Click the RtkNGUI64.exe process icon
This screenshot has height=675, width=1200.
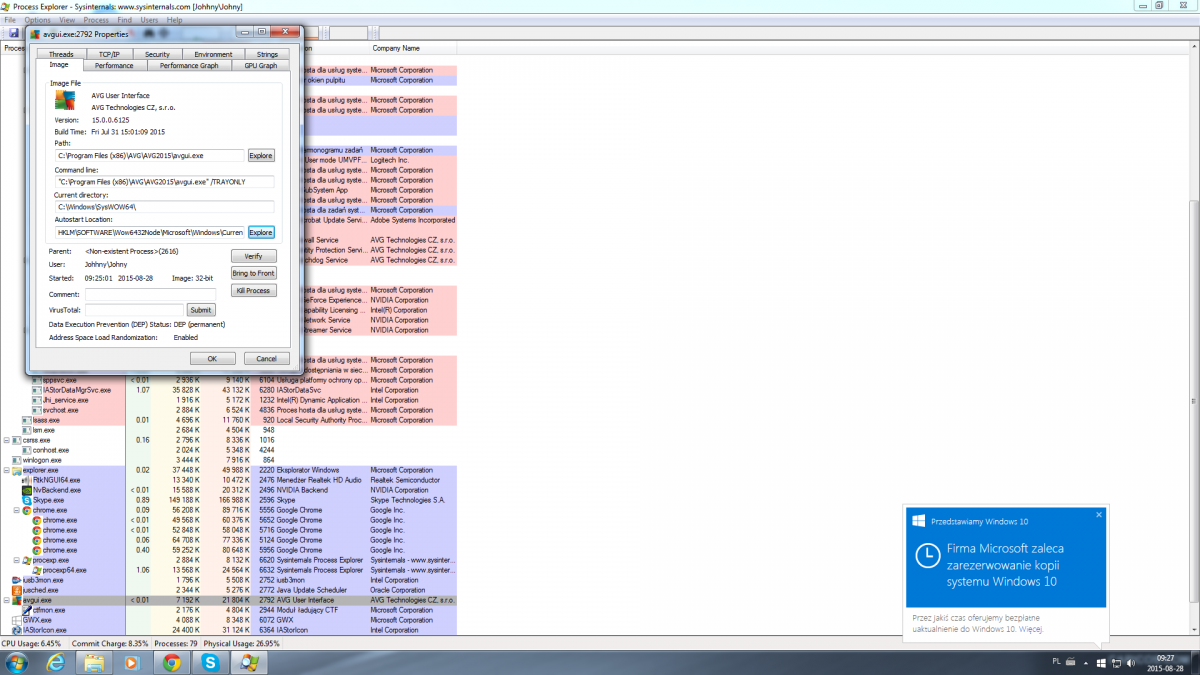point(26,480)
